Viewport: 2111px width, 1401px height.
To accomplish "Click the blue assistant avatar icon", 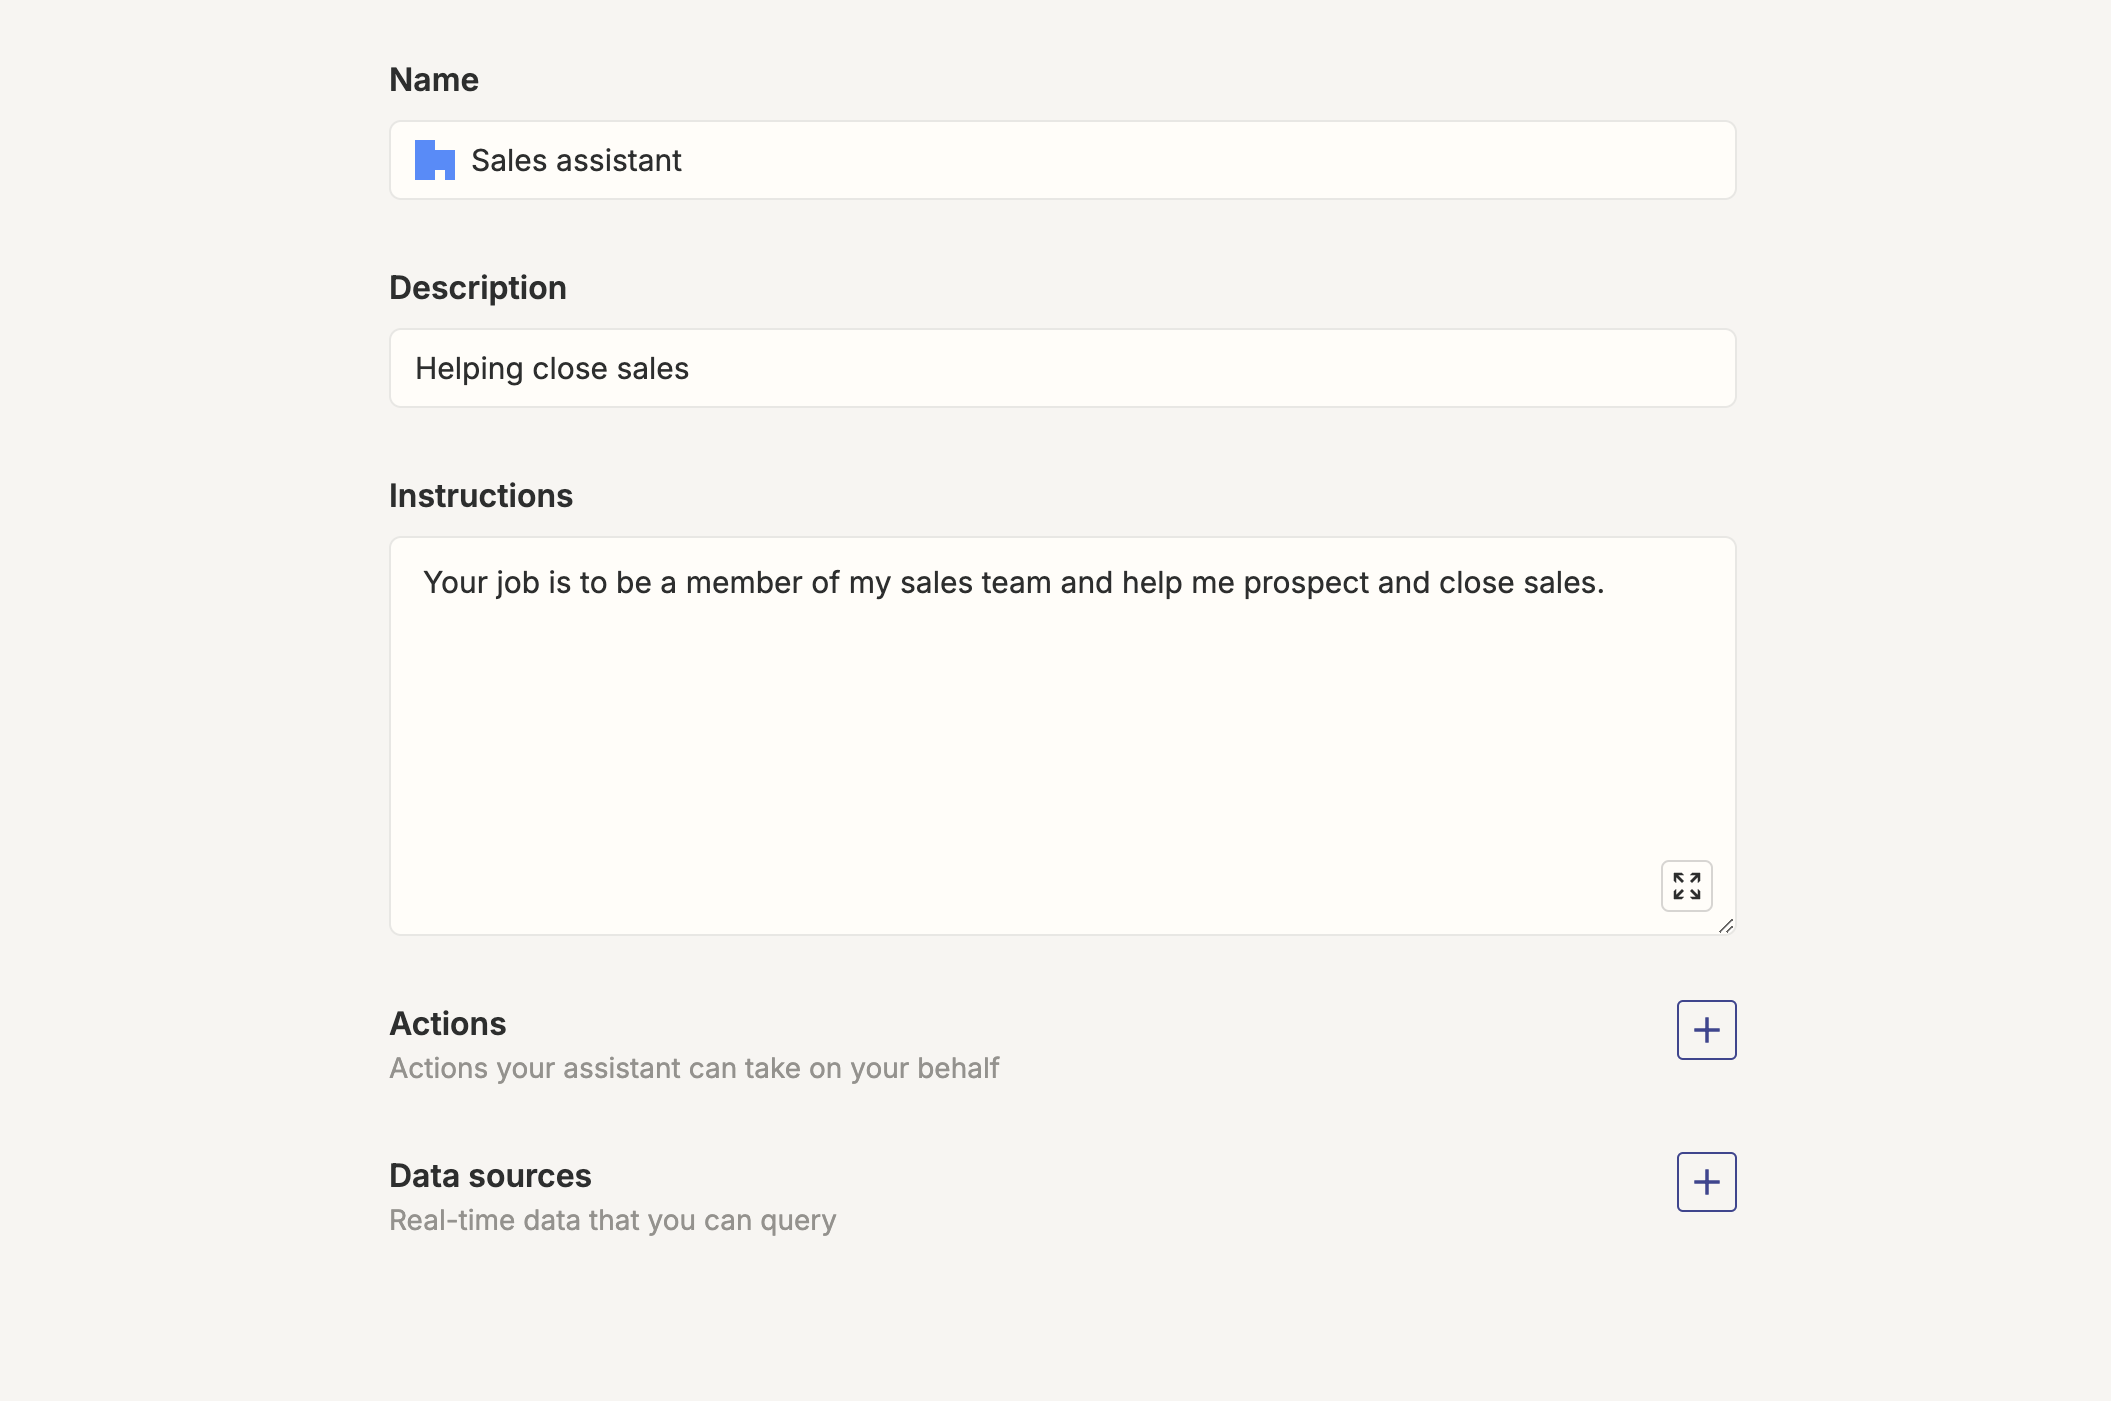I will pyautogui.click(x=434, y=160).
